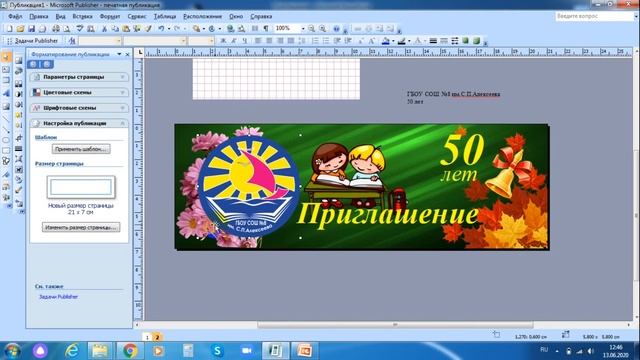
Task: Toggle align text left
Action: click(258, 41)
